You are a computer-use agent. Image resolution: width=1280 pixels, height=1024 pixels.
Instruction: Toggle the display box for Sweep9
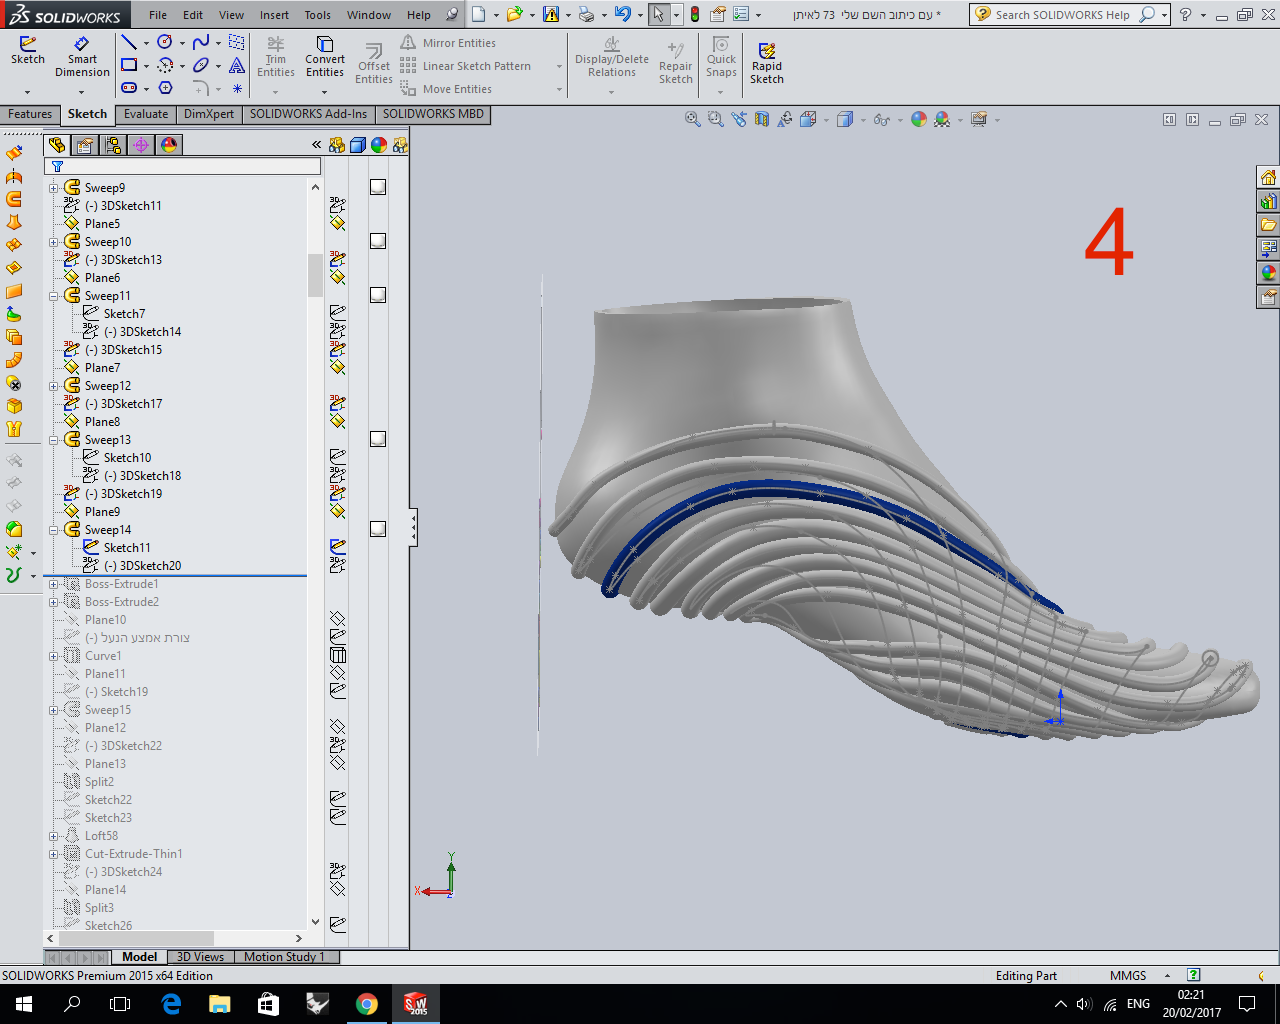[378, 187]
